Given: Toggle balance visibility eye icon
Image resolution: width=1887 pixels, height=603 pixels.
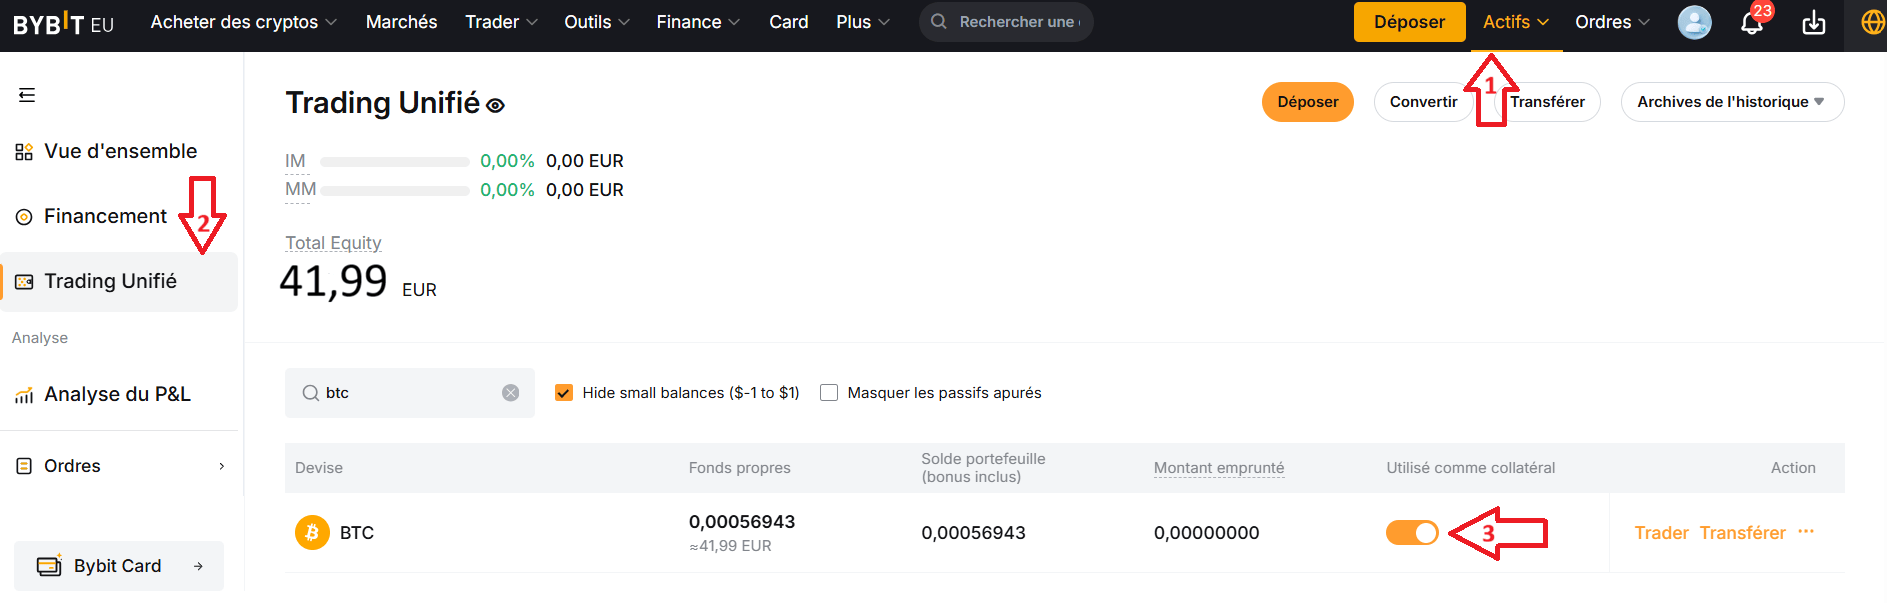Looking at the screenshot, I should coord(495,105).
